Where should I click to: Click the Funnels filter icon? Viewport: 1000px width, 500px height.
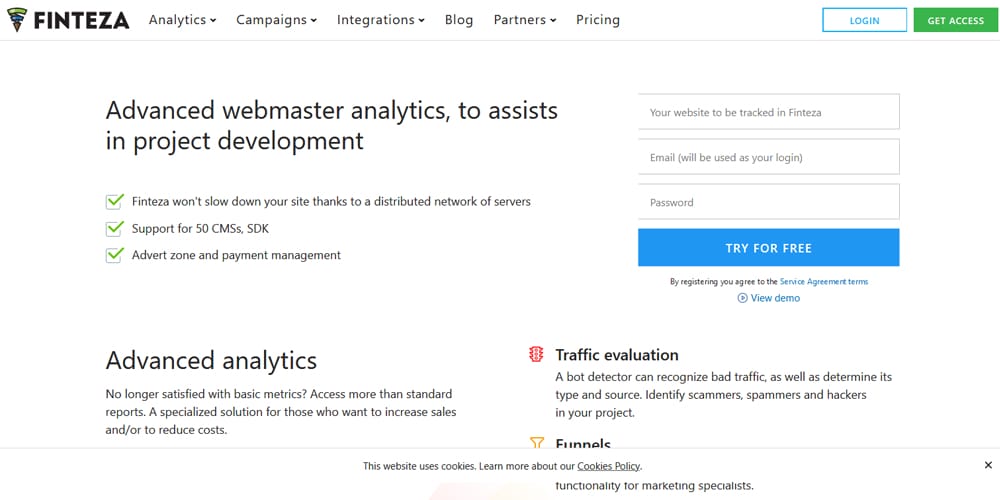point(537,443)
